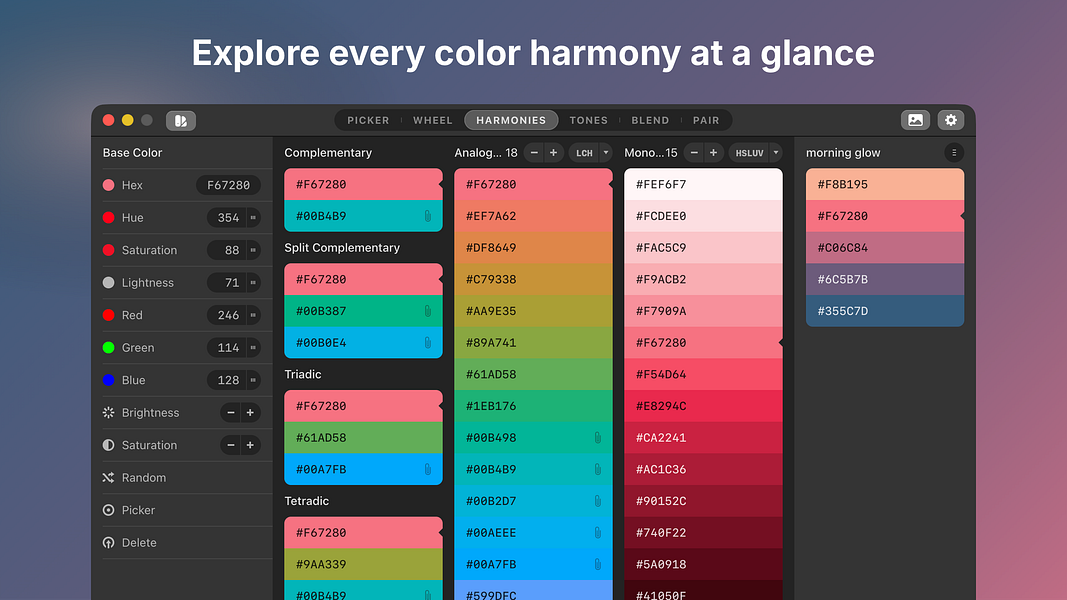
Task: Select #6C5B7B swatch in morning glow
Action: click(885, 279)
